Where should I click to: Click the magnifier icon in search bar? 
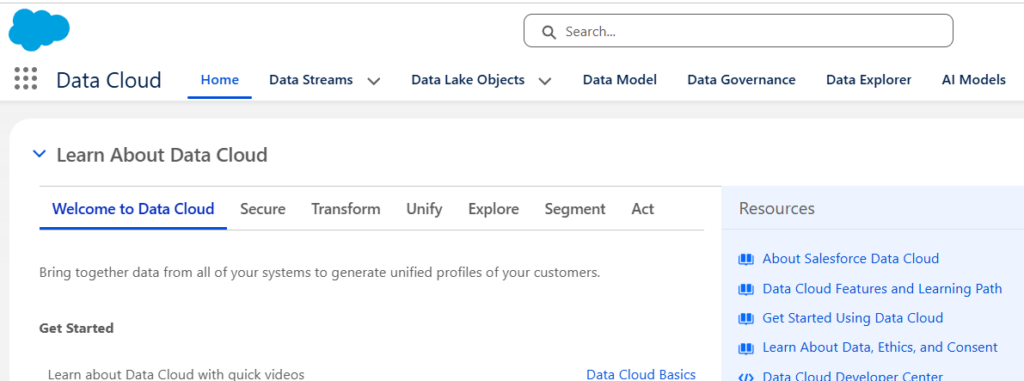tap(549, 31)
